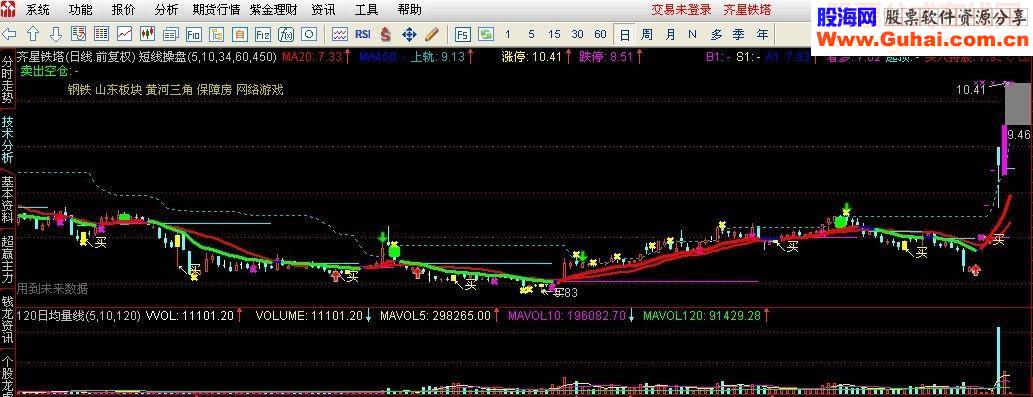Click the wavy indicator lines icon
The height and width of the screenshot is (397, 1033).
pyautogui.click(x=339, y=34)
